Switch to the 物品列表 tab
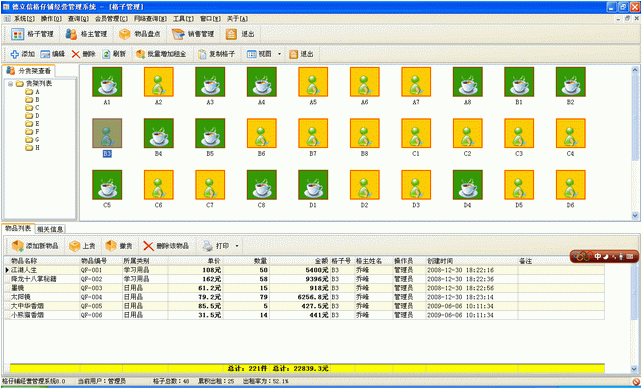The height and width of the screenshot is (389, 642). (18, 228)
